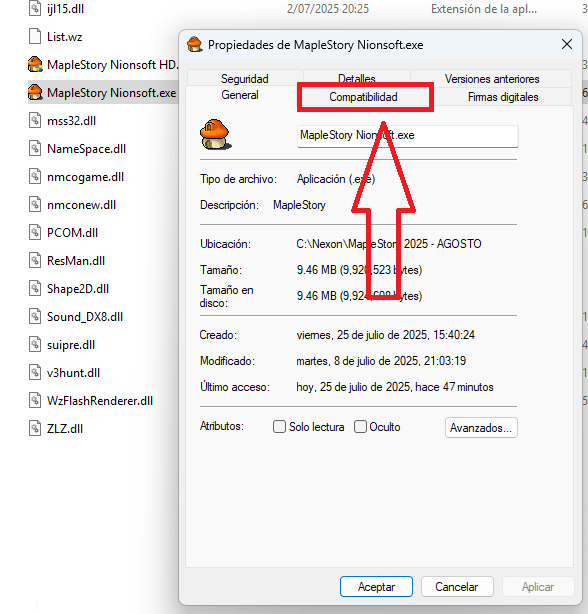
Task: Enable the Solo lectura checkbox
Action: (x=279, y=426)
